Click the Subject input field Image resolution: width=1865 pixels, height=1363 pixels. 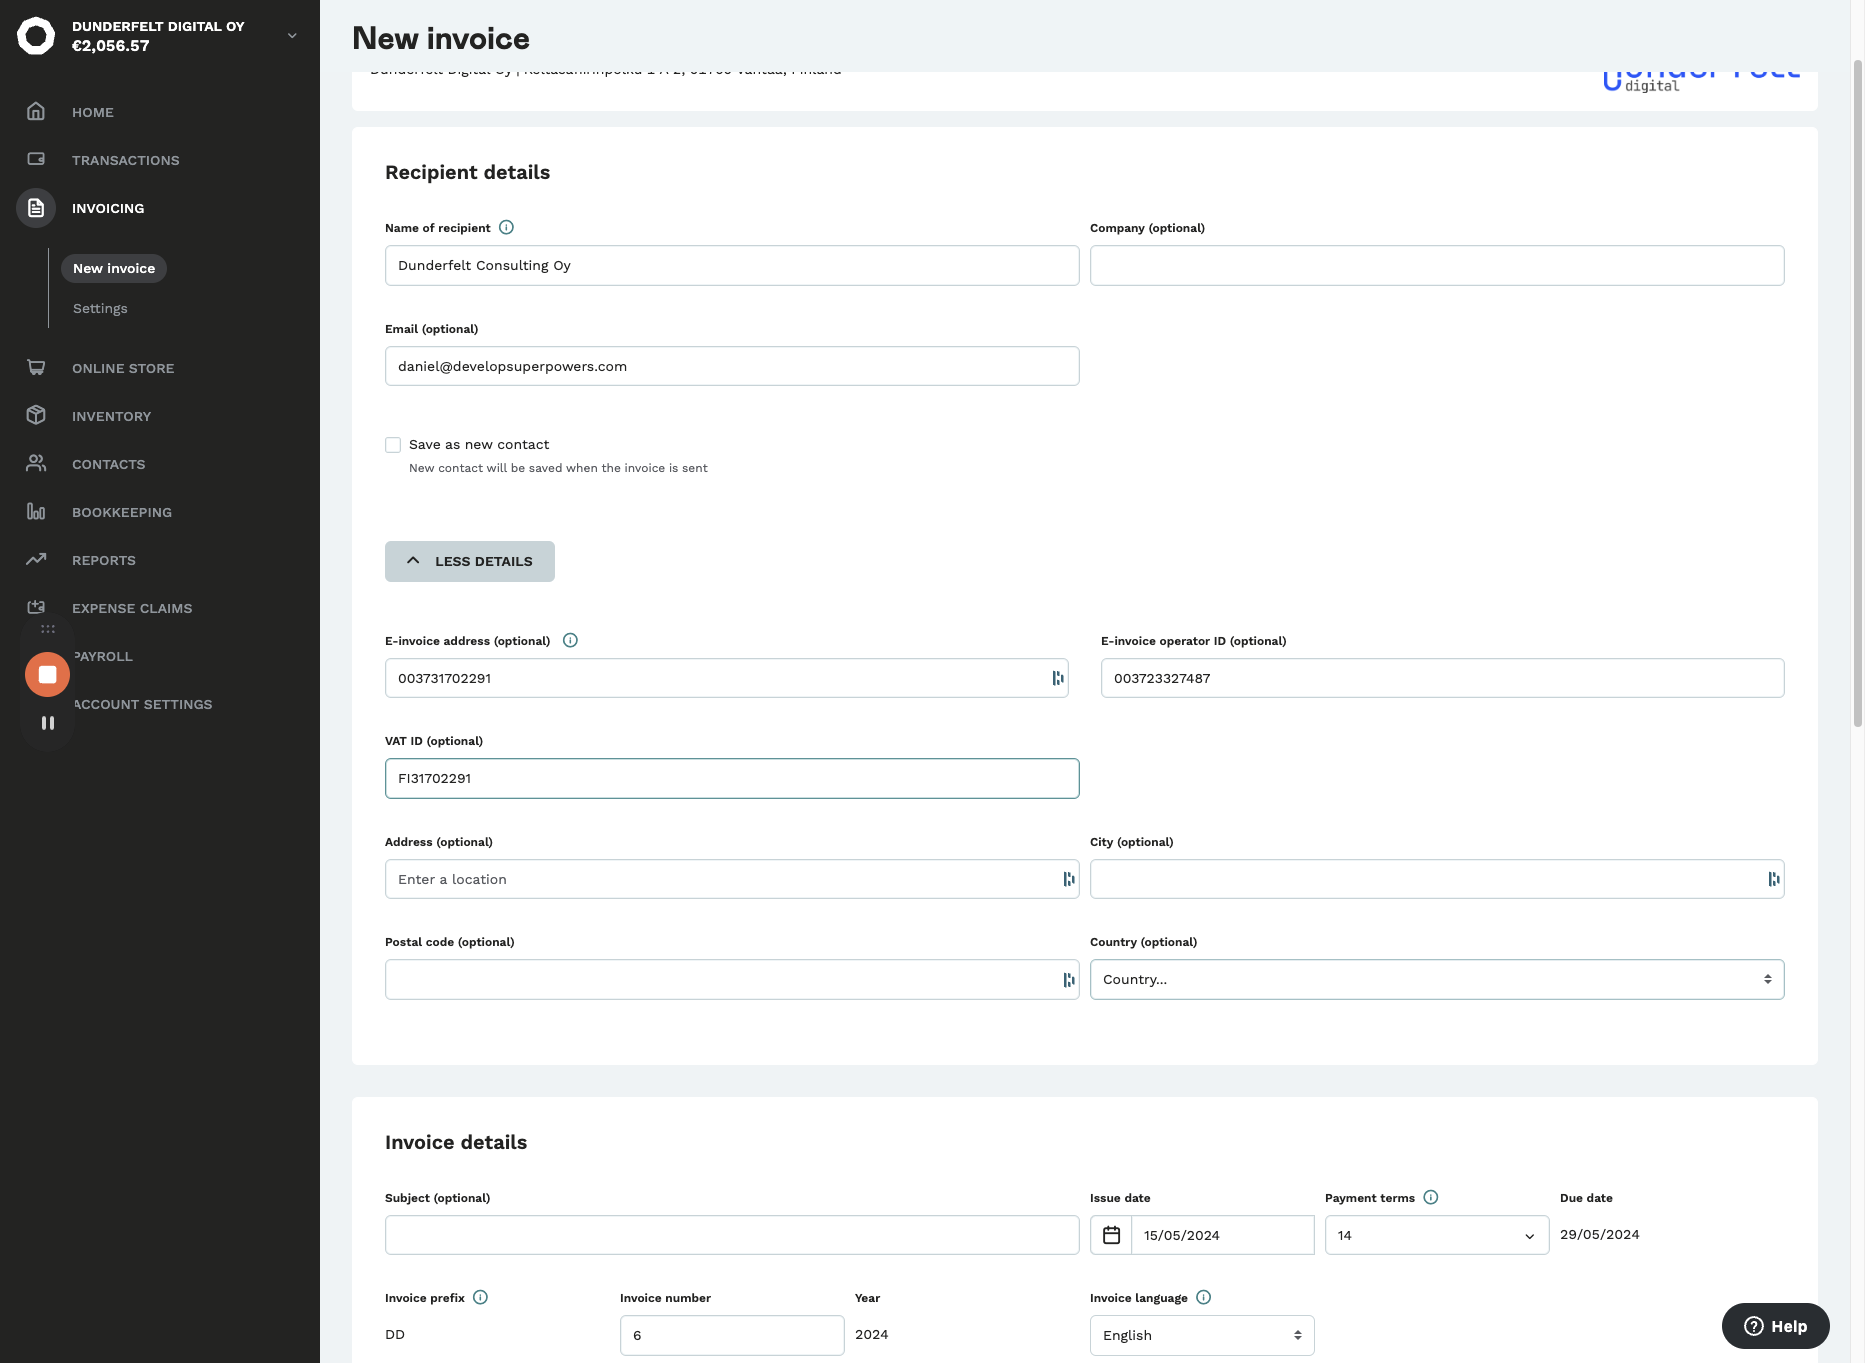[731, 1236]
